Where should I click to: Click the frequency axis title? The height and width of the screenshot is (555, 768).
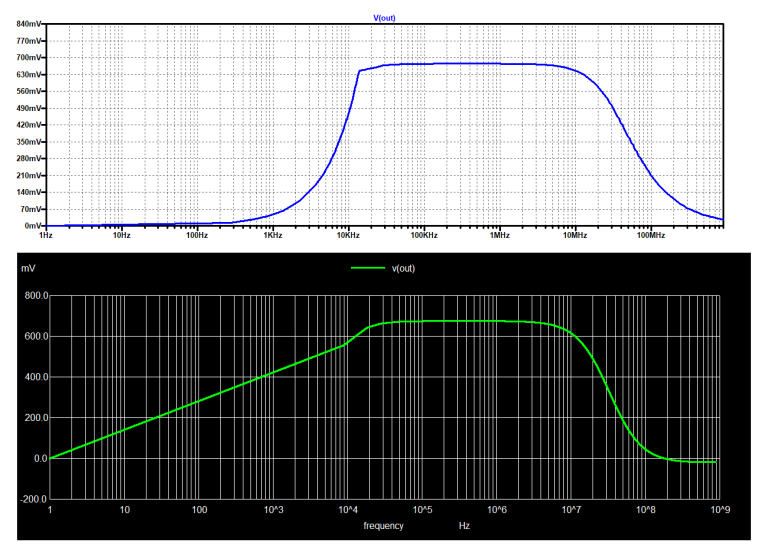pos(383,525)
